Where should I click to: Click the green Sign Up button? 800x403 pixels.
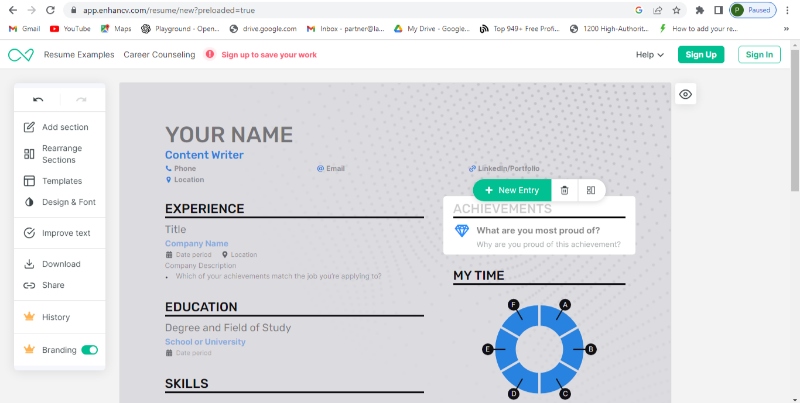[700, 54]
